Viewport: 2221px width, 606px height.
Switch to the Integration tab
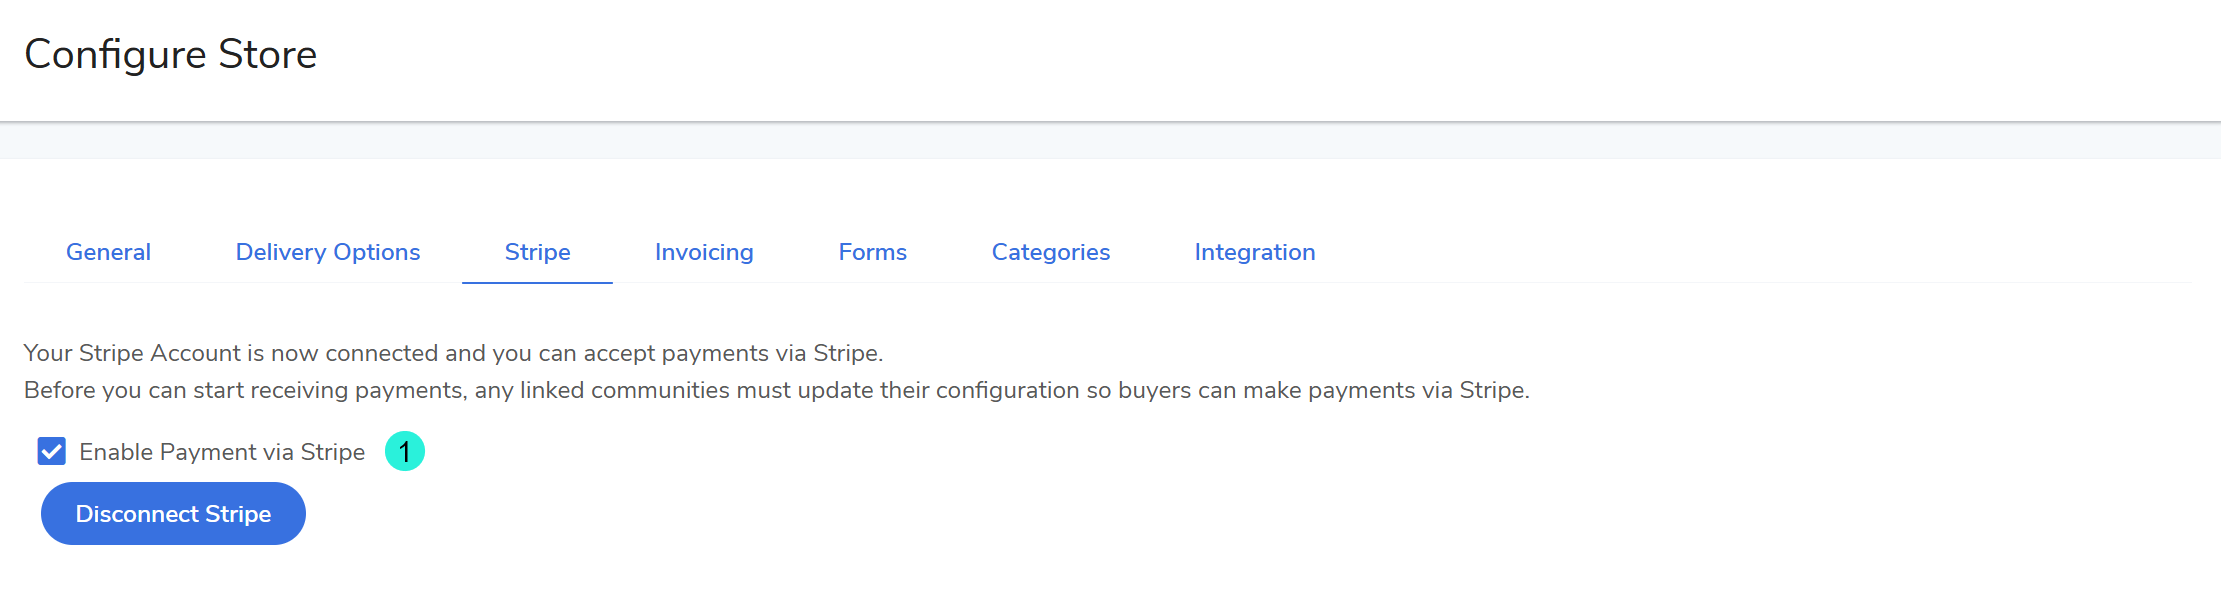click(1254, 252)
